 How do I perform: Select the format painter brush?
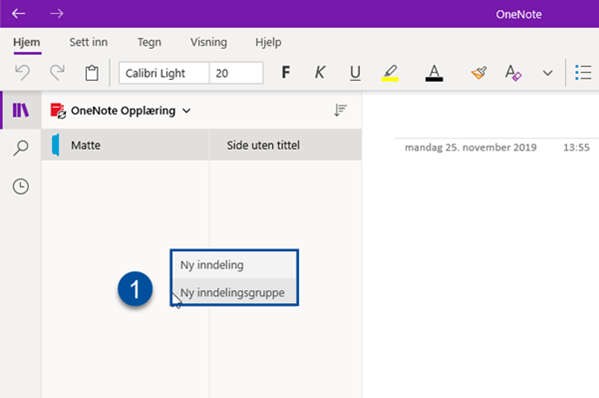coord(479,73)
